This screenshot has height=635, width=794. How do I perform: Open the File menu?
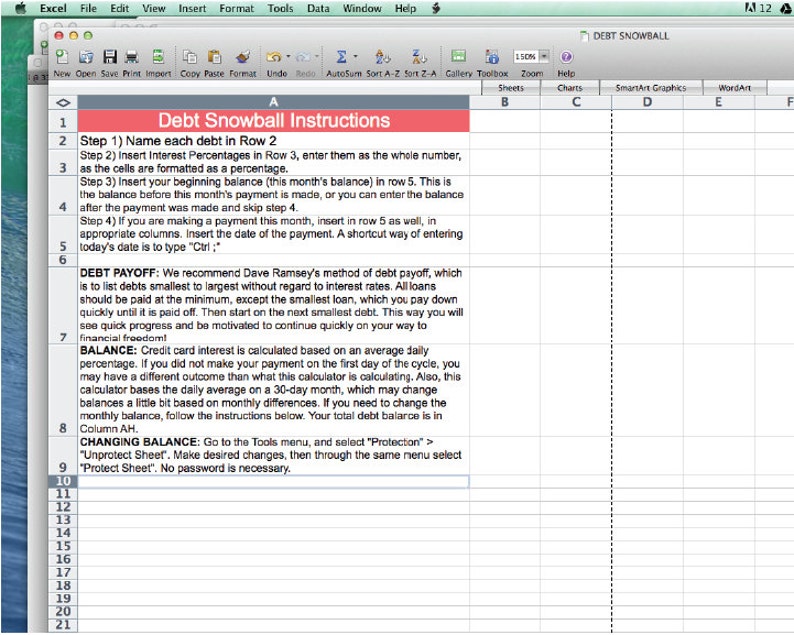coord(88,8)
